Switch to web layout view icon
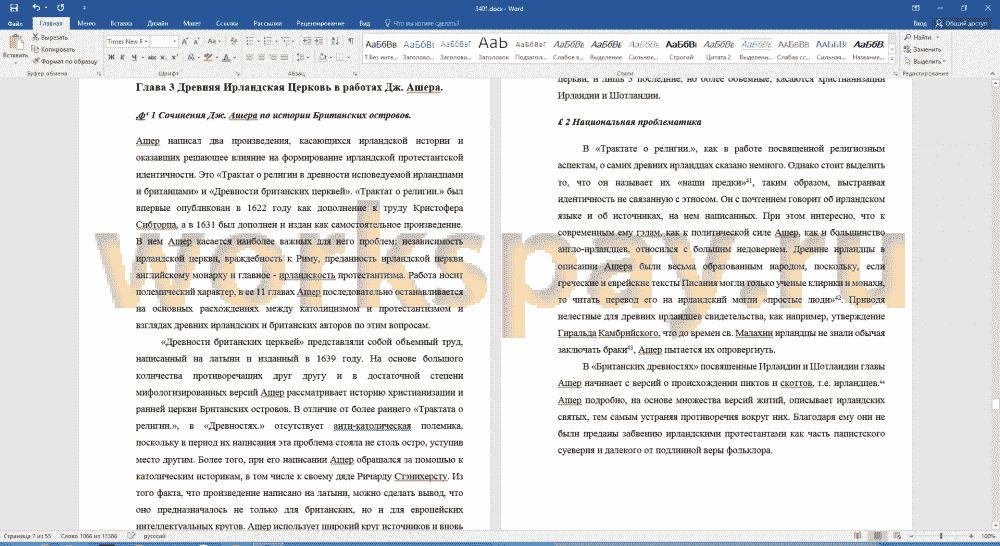This screenshot has width=1000, height=546. (897, 536)
